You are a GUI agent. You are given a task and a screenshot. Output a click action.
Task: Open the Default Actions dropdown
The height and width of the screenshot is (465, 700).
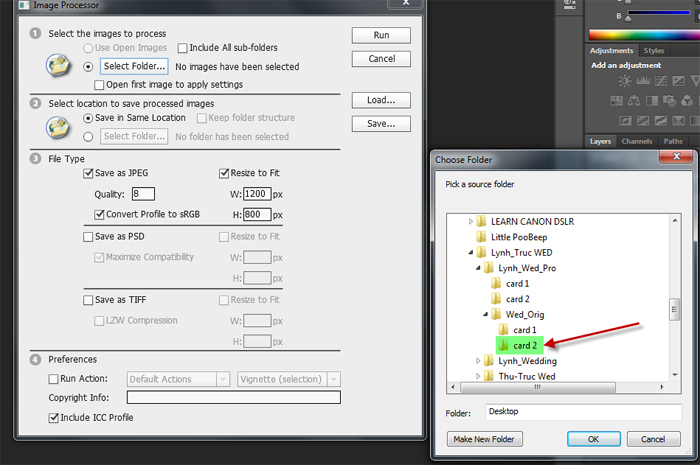point(223,379)
